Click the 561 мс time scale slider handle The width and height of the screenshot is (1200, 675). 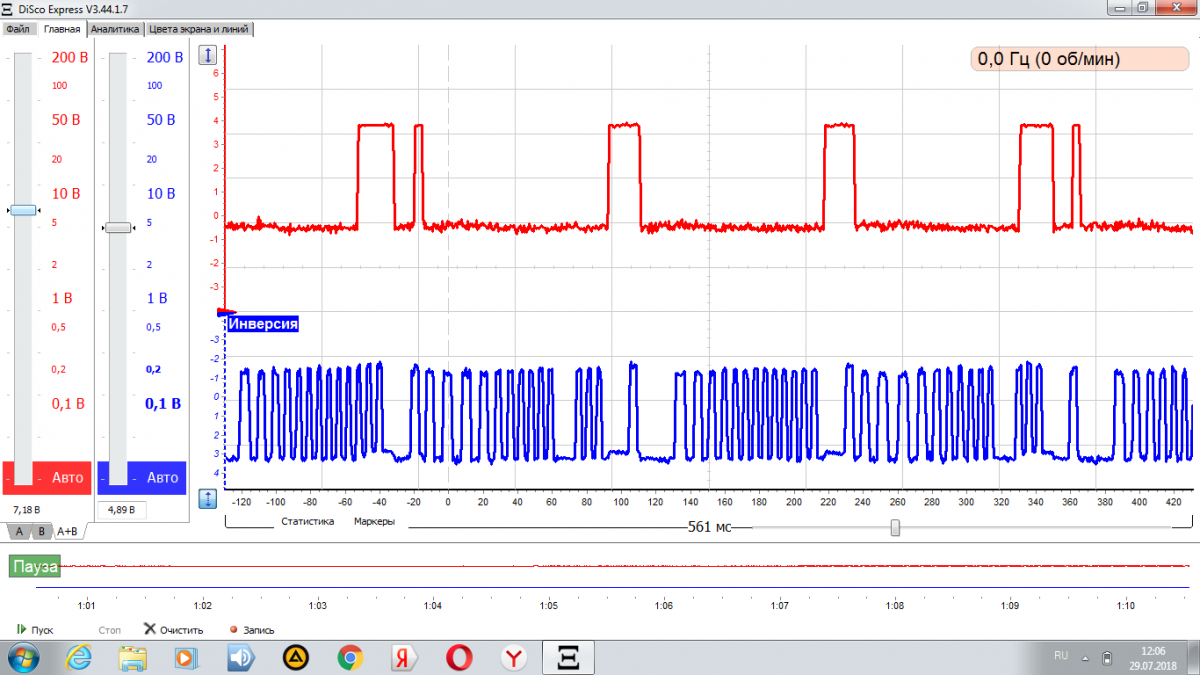(895, 528)
